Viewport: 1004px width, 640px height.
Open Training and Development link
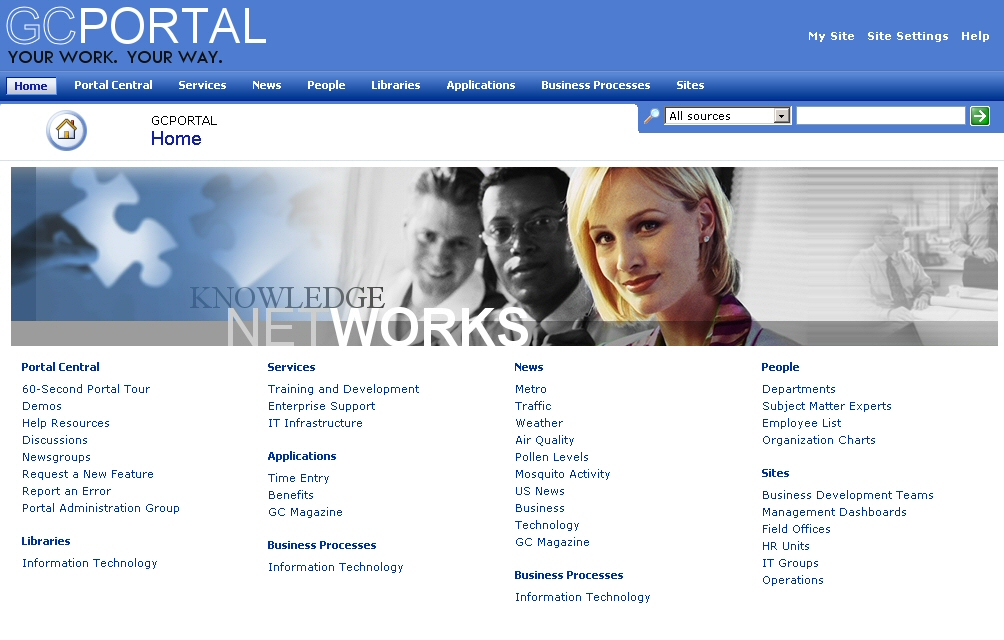[343, 389]
